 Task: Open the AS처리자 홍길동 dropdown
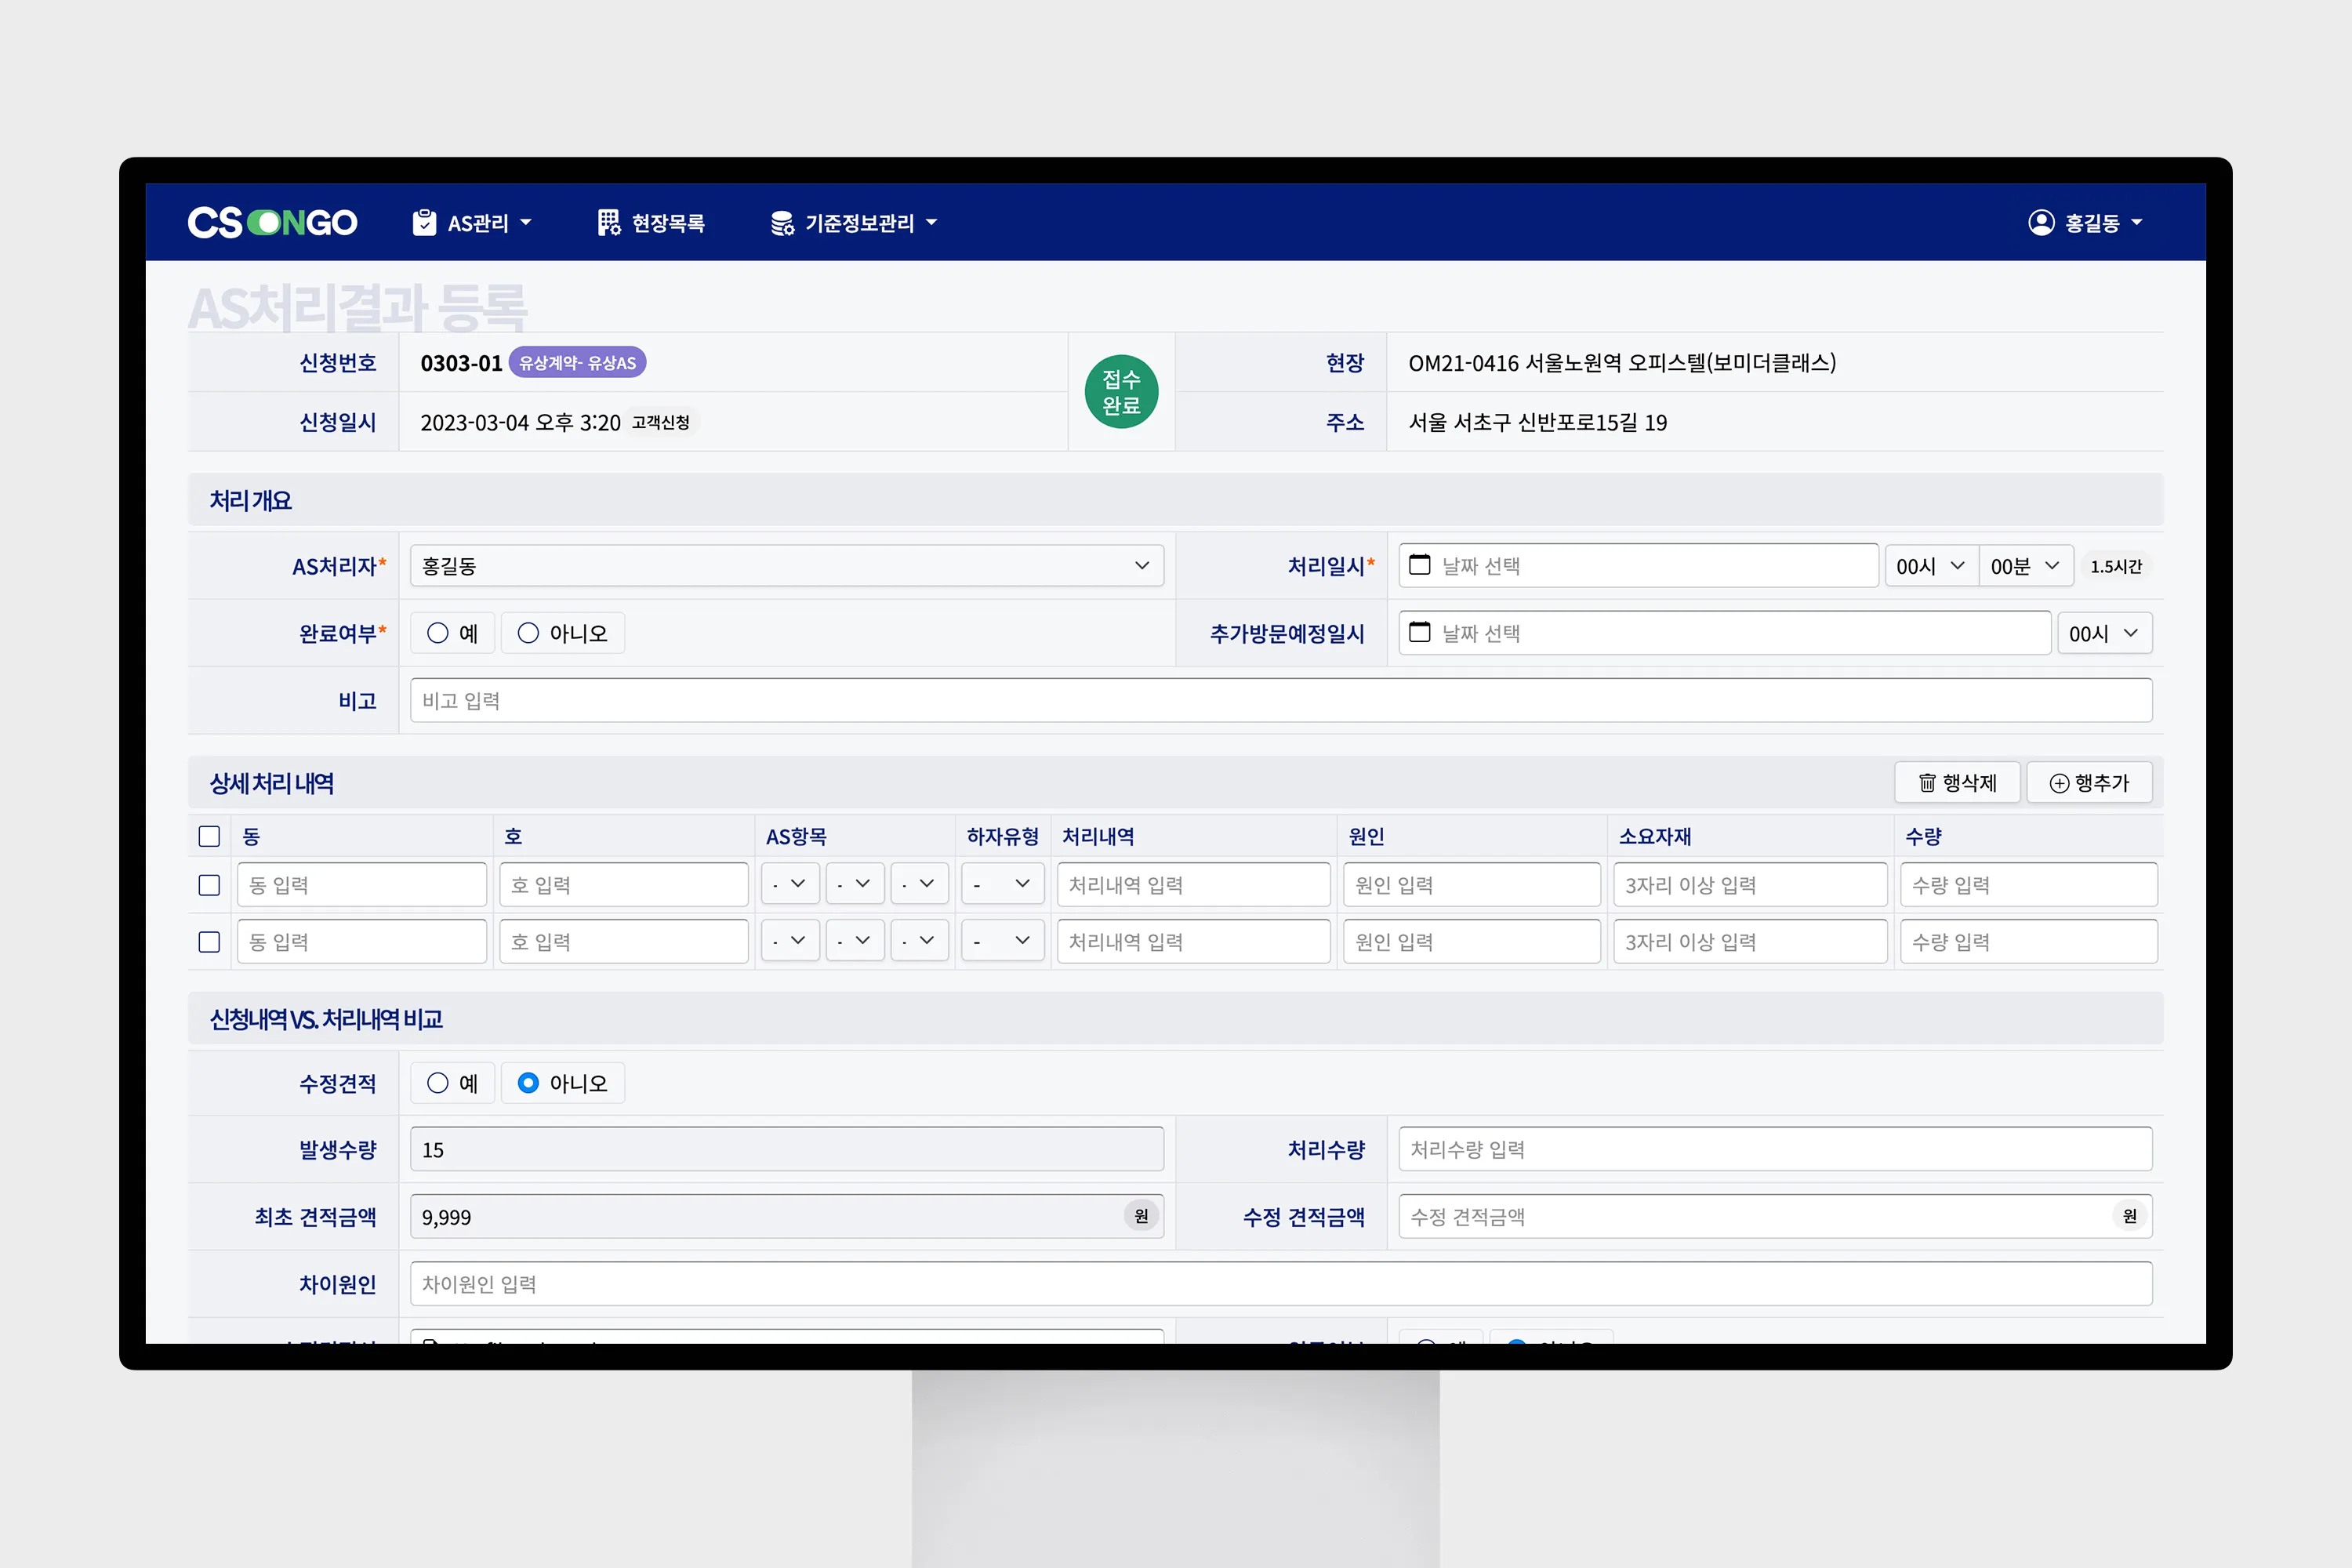pos(786,566)
